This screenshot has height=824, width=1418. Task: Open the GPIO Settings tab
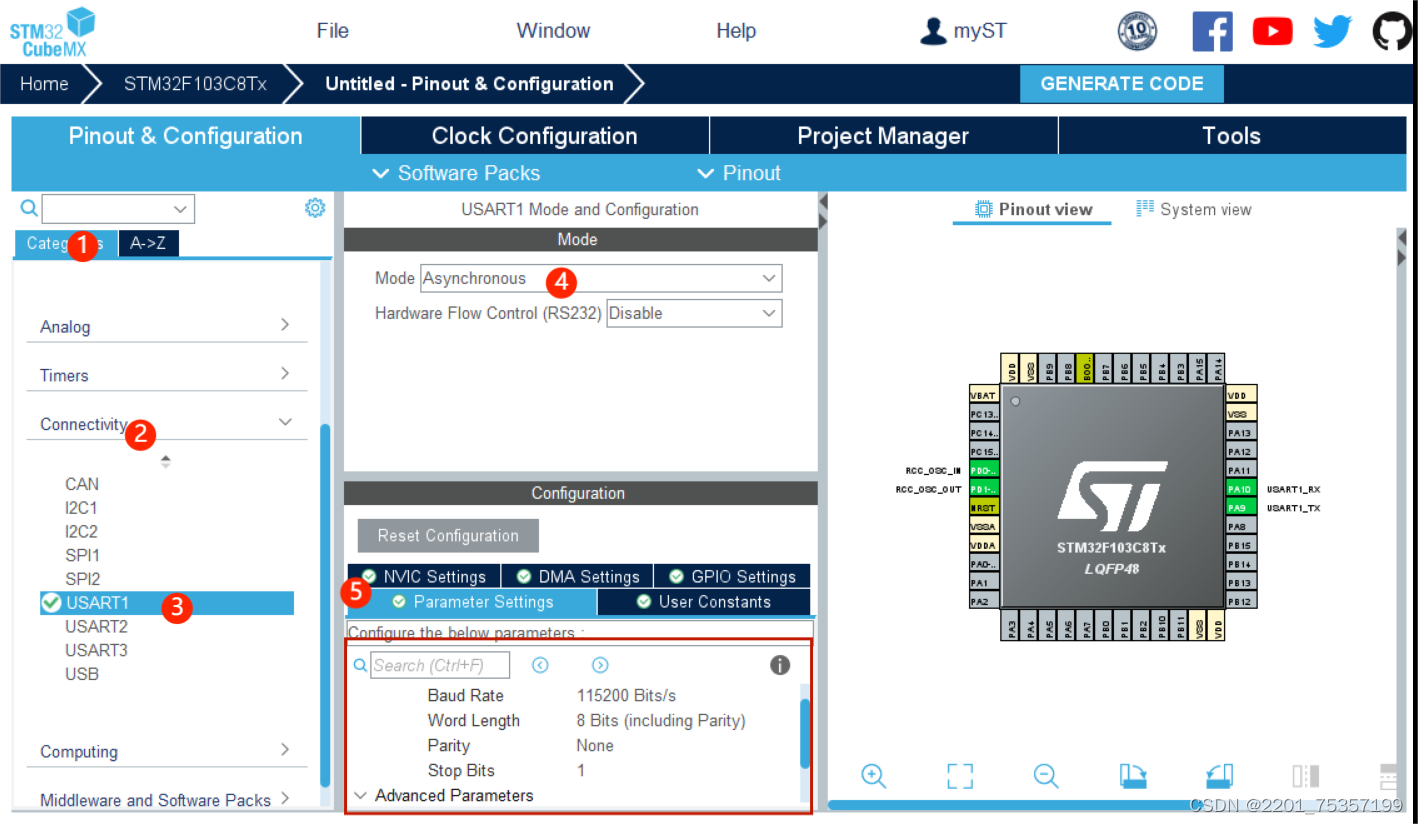tap(732, 576)
